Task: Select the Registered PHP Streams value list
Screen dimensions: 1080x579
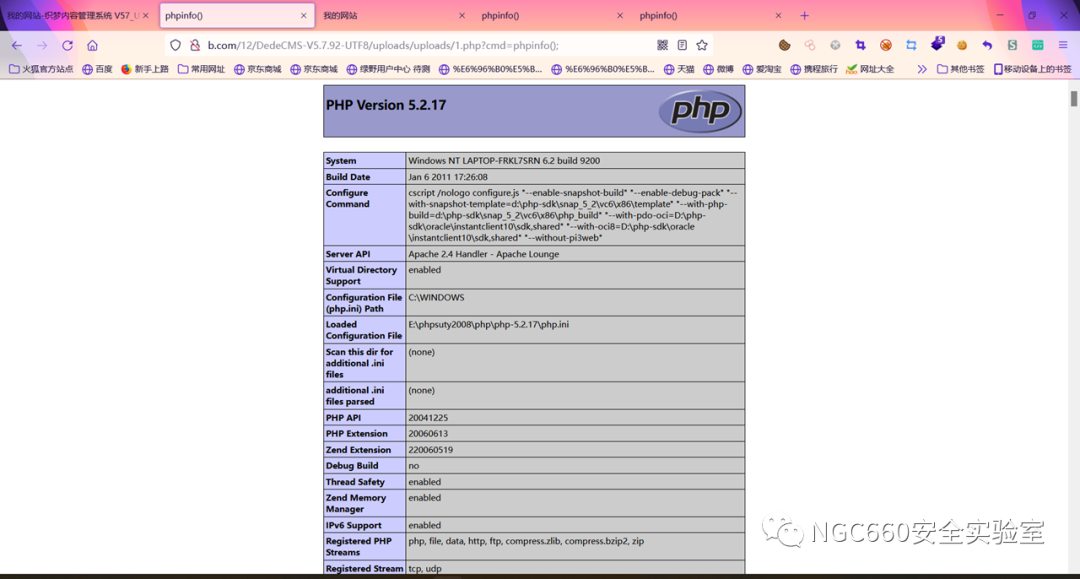Action: (526, 541)
